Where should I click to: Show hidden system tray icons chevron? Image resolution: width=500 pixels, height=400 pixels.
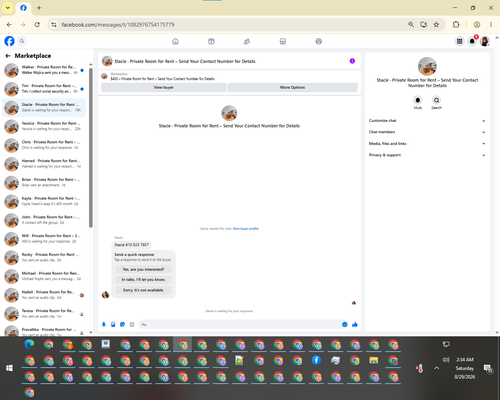437,368
